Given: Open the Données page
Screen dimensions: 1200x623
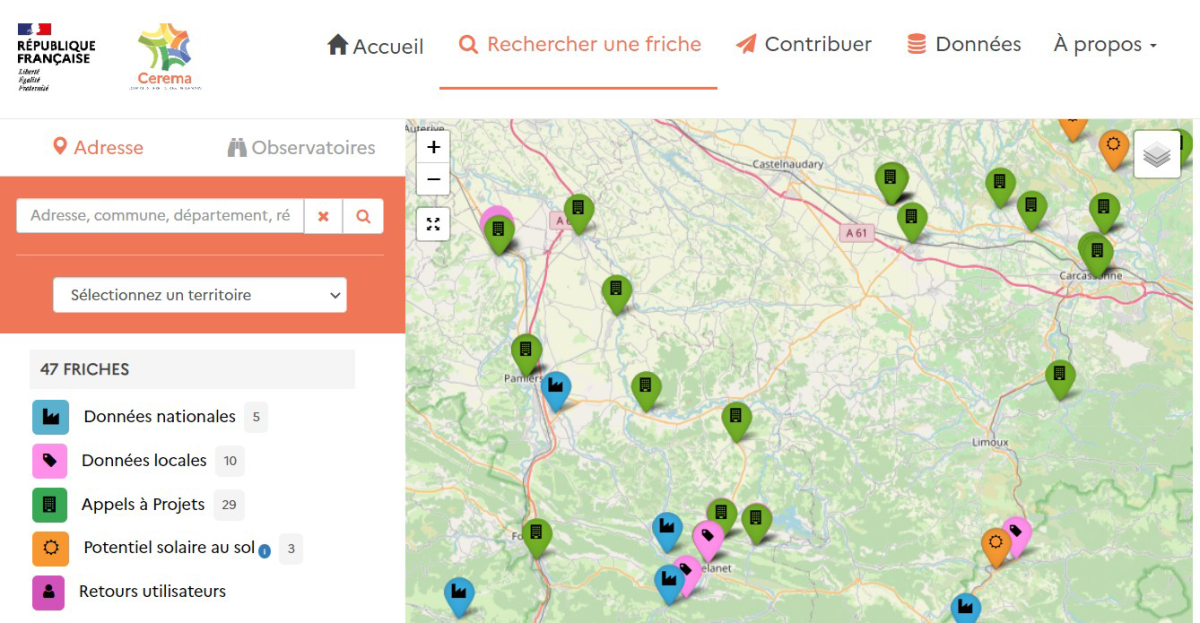Looking at the screenshot, I should tap(964, 45).
